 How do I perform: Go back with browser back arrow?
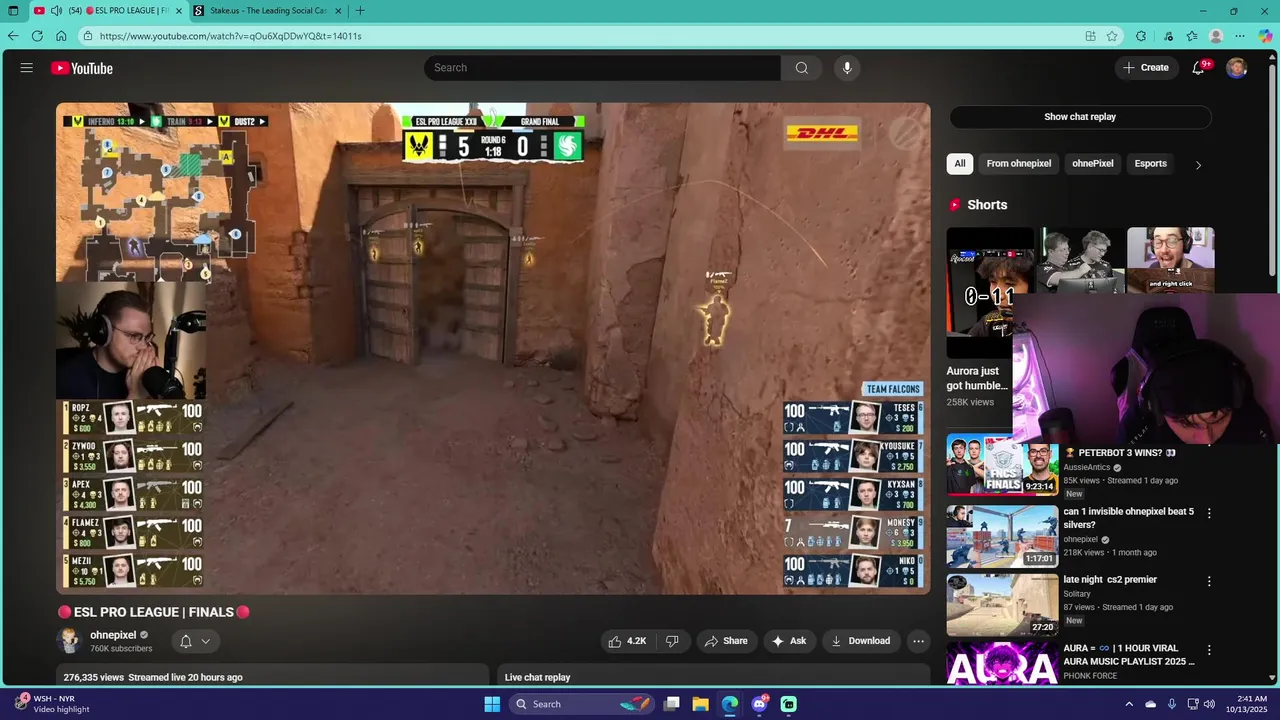13,36
